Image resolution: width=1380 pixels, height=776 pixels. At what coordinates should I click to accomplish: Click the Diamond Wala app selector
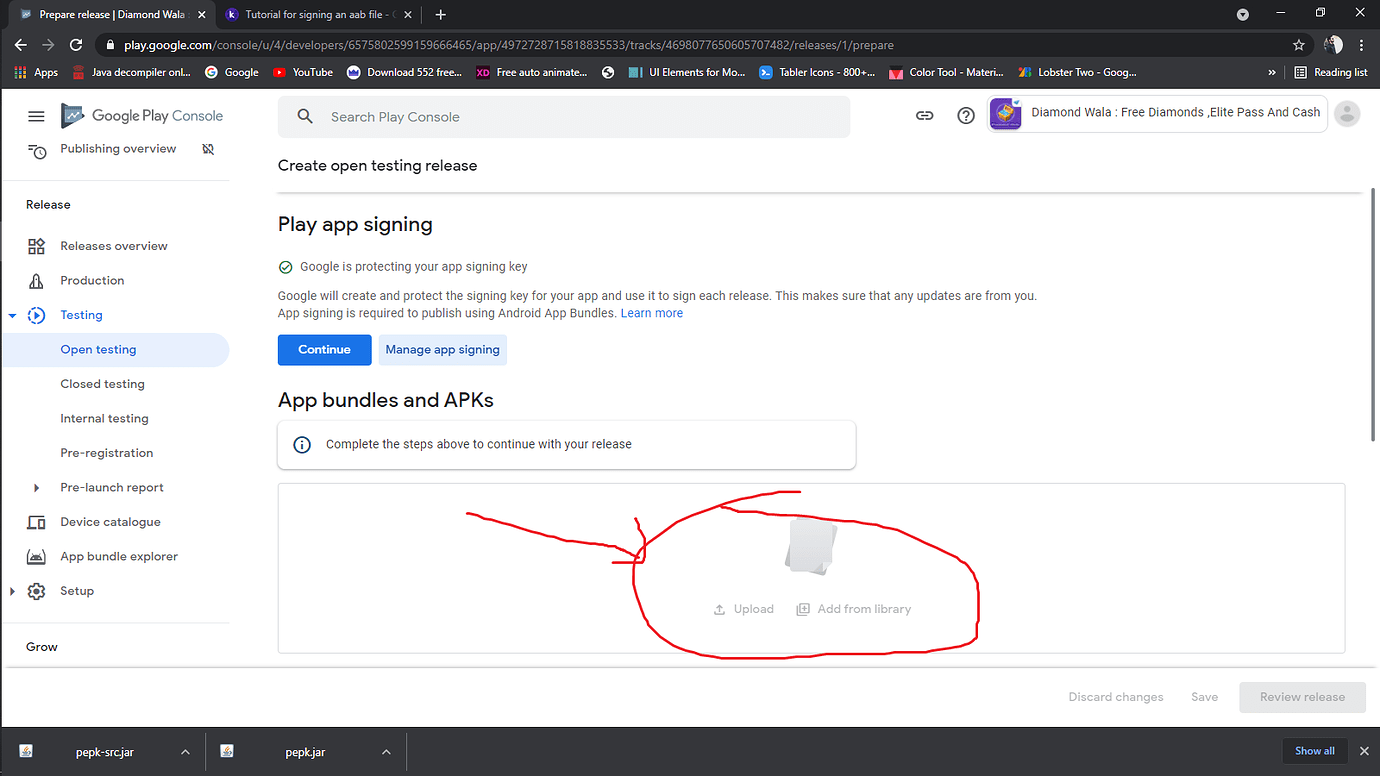click(1157, 113)
